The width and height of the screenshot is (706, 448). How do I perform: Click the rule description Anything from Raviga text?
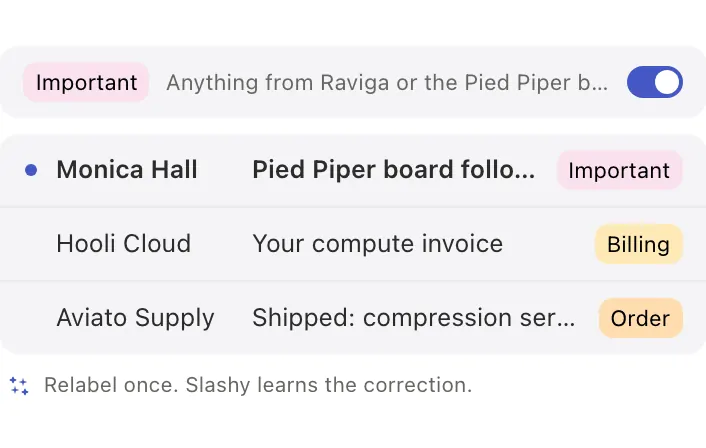pyautogui.click(x=387, y=83)
